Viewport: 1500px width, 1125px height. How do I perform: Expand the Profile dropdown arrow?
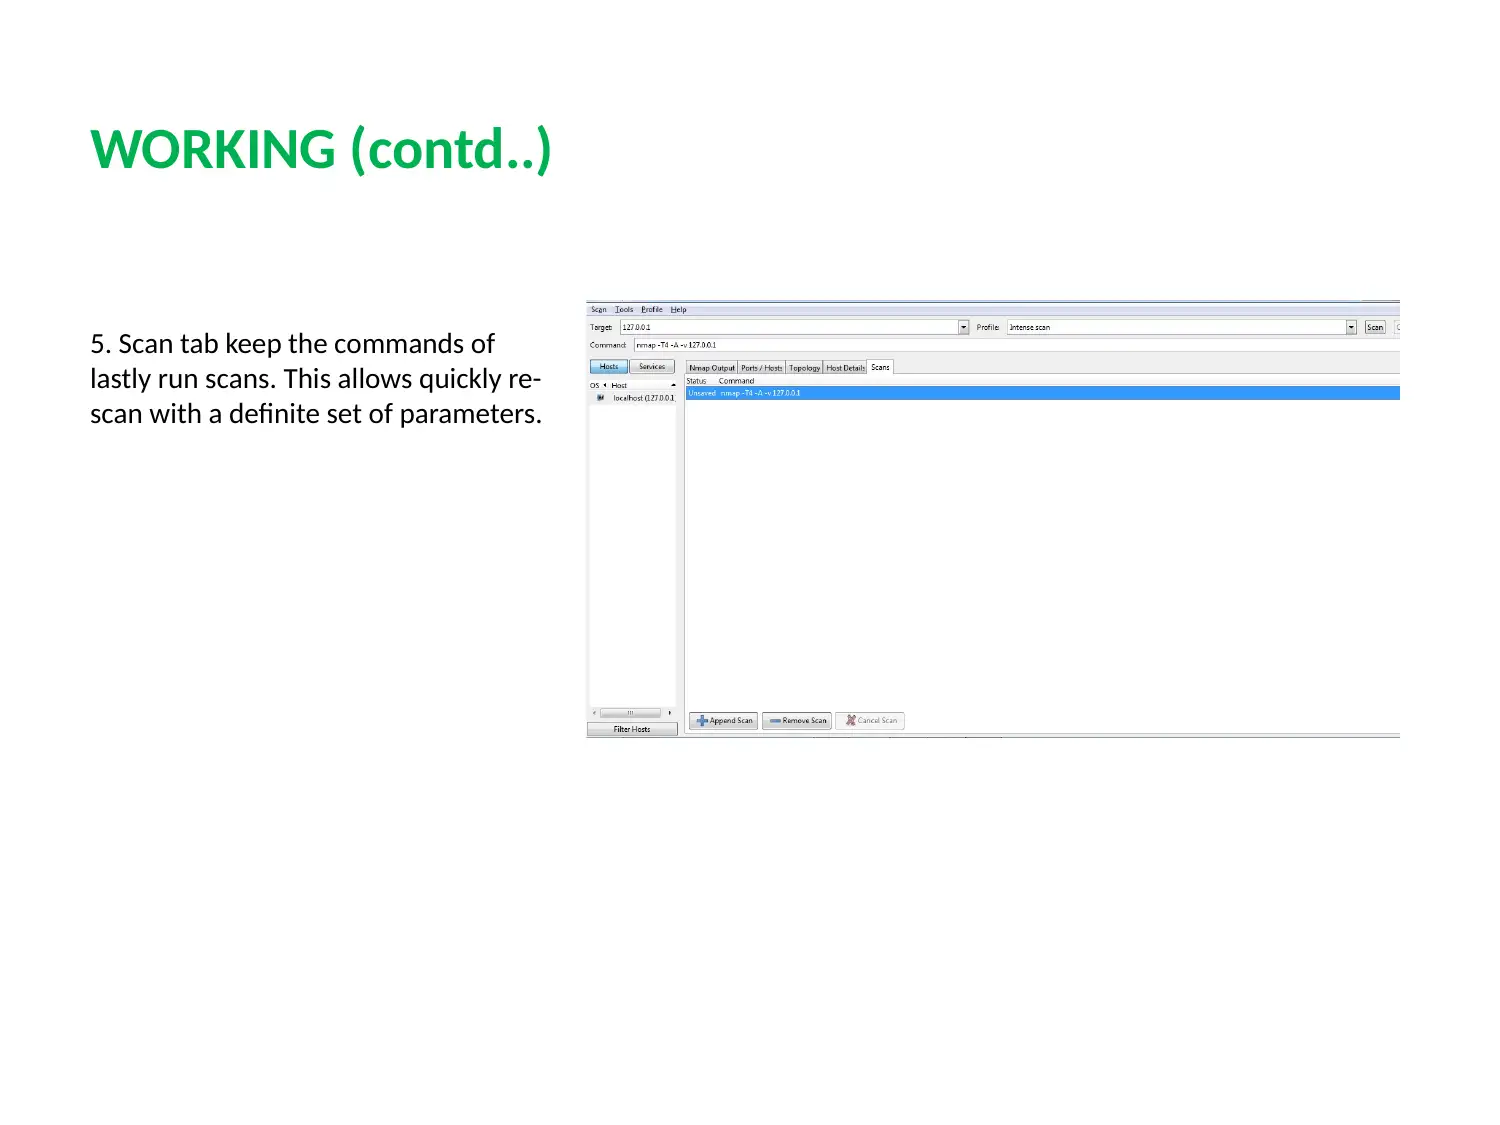(x=1351, y=327)
